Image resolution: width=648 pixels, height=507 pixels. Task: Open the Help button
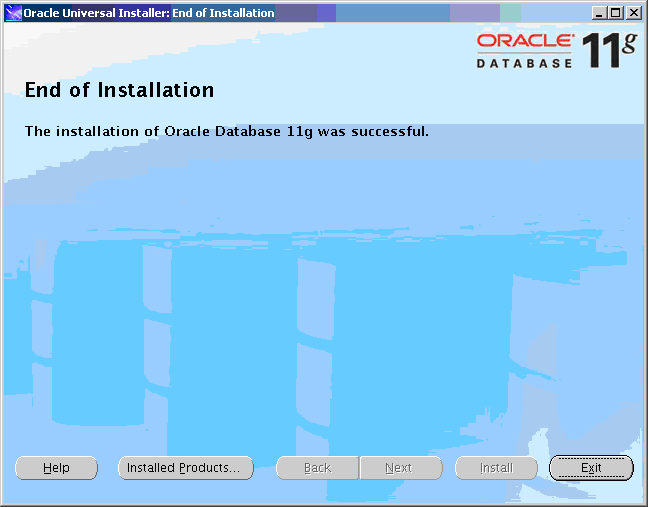[x=57, y=468]
